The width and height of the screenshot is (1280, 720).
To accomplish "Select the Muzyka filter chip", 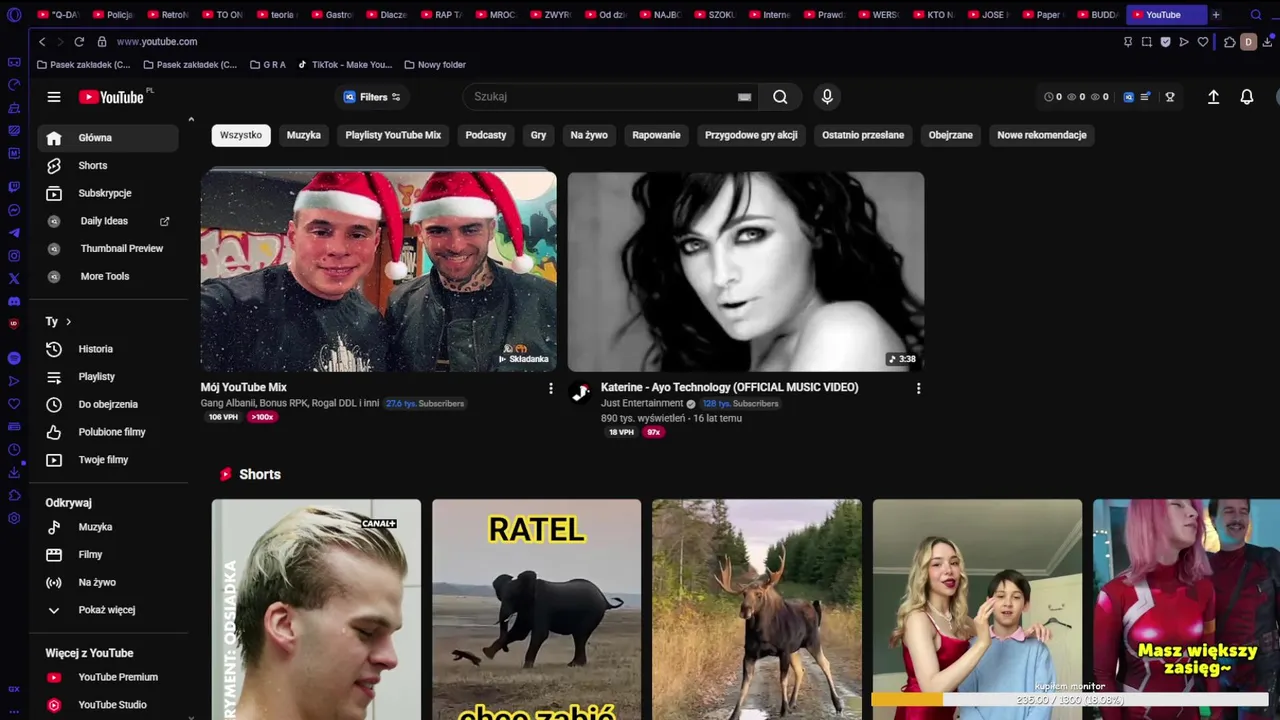I will [304, 135].
